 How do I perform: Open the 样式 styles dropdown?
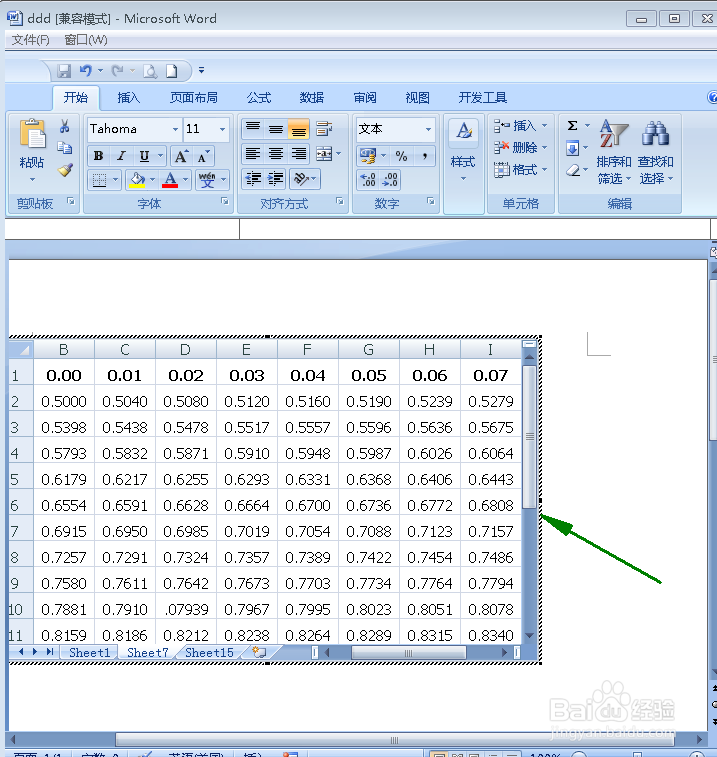coord(463,164)
